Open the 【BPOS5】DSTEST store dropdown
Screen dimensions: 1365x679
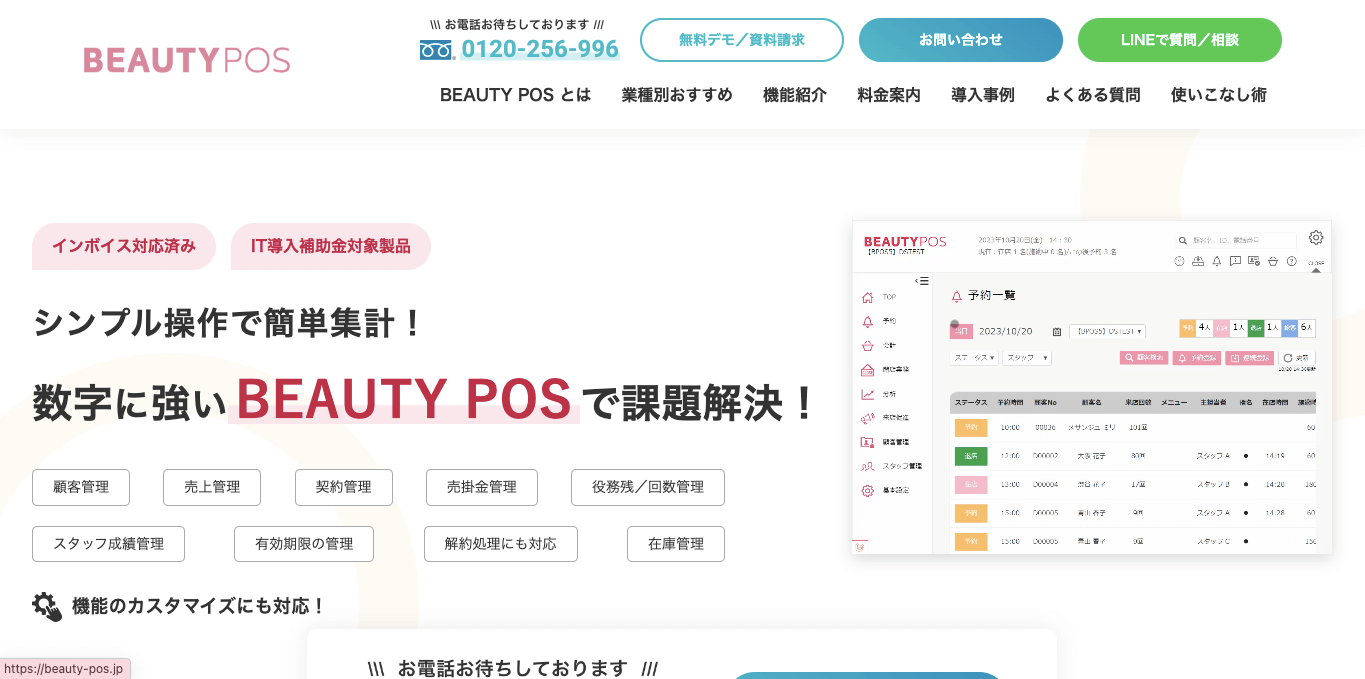coord(1108,332)
